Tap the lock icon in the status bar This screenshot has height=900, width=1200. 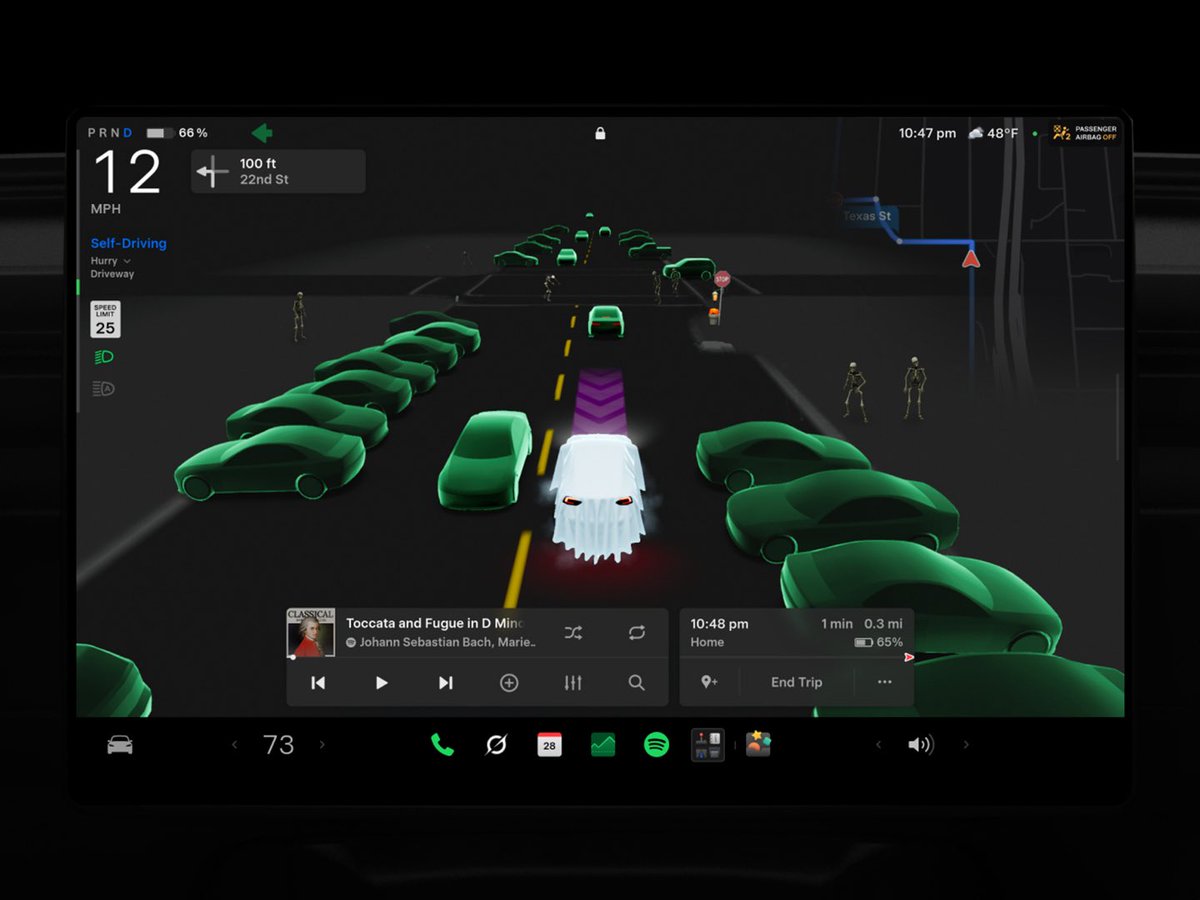[x=600, y=133]
